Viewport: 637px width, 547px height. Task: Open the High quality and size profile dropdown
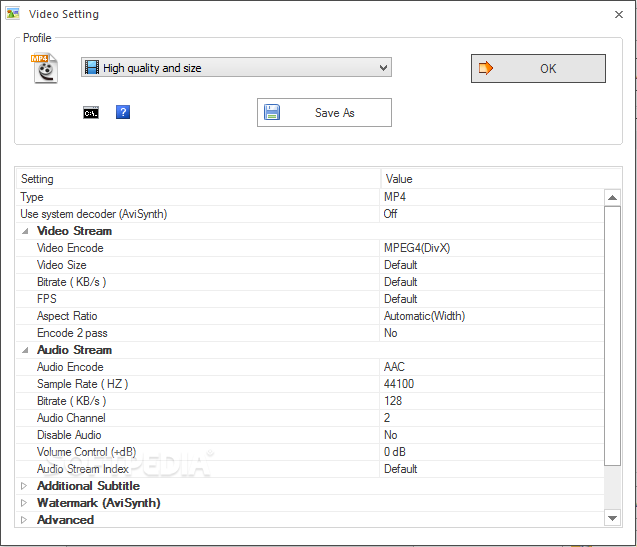click(236, 67)
